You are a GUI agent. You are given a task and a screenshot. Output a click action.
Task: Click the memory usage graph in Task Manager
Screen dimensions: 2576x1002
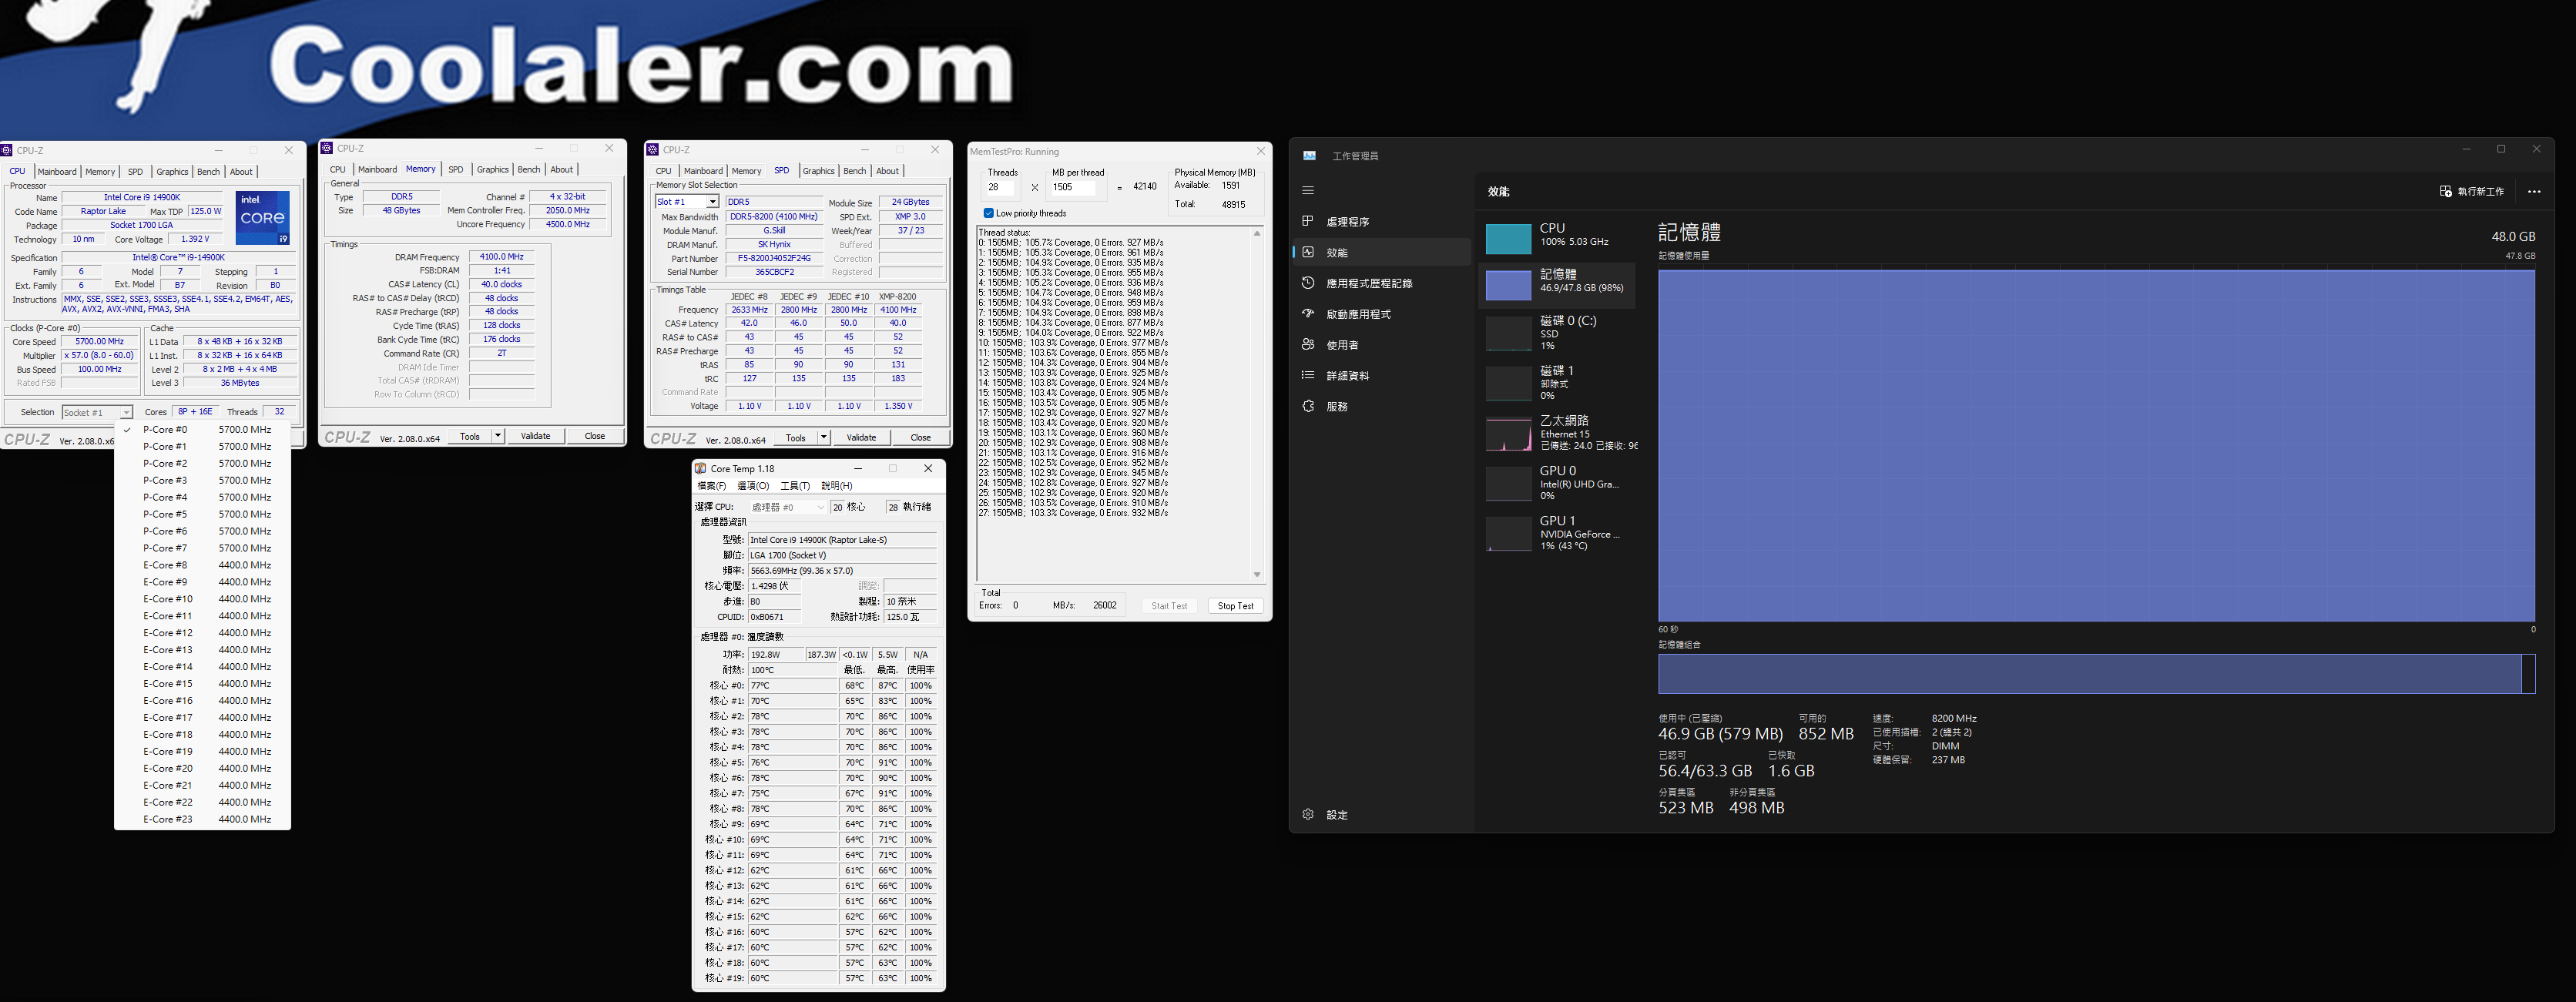[2096, 445]
